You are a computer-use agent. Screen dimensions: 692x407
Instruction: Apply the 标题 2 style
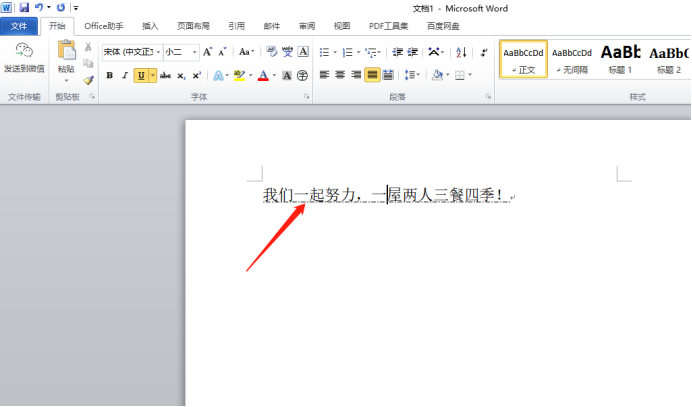pyautogui.click(x=669, y=59)
